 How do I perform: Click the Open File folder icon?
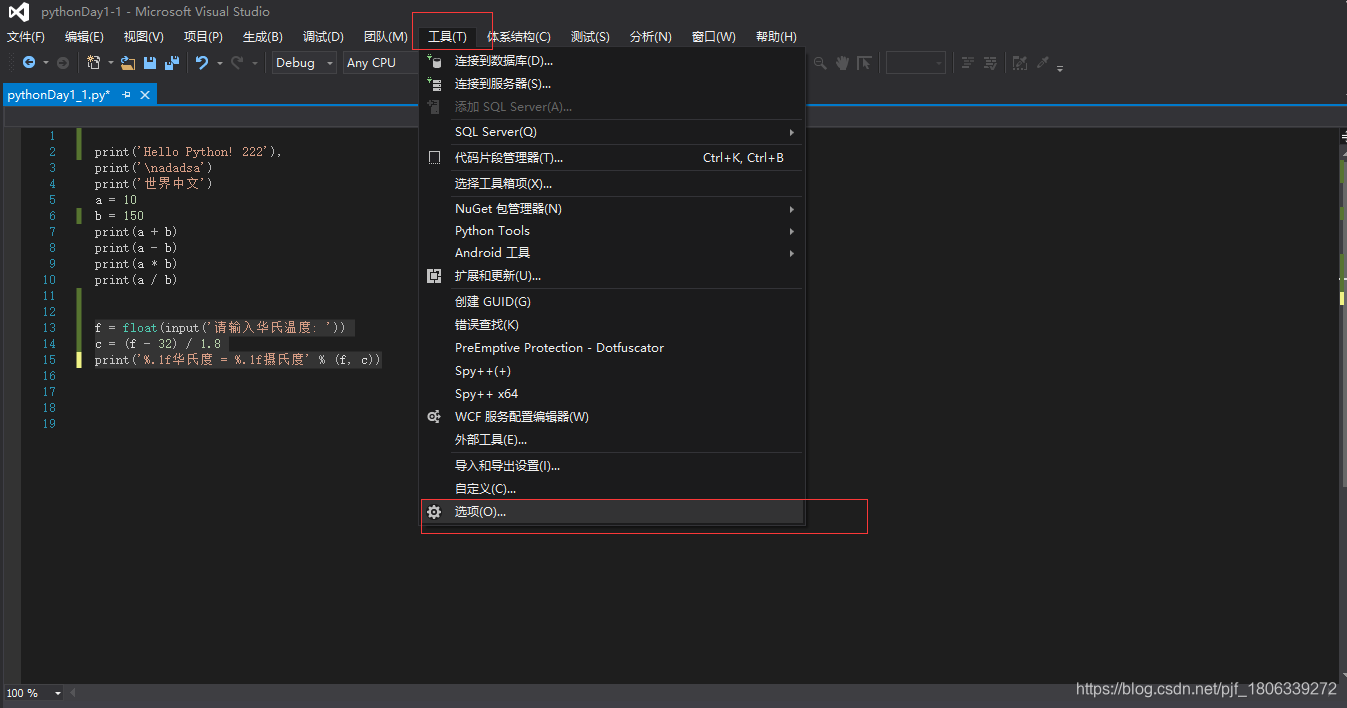click(x=127, y=62)
